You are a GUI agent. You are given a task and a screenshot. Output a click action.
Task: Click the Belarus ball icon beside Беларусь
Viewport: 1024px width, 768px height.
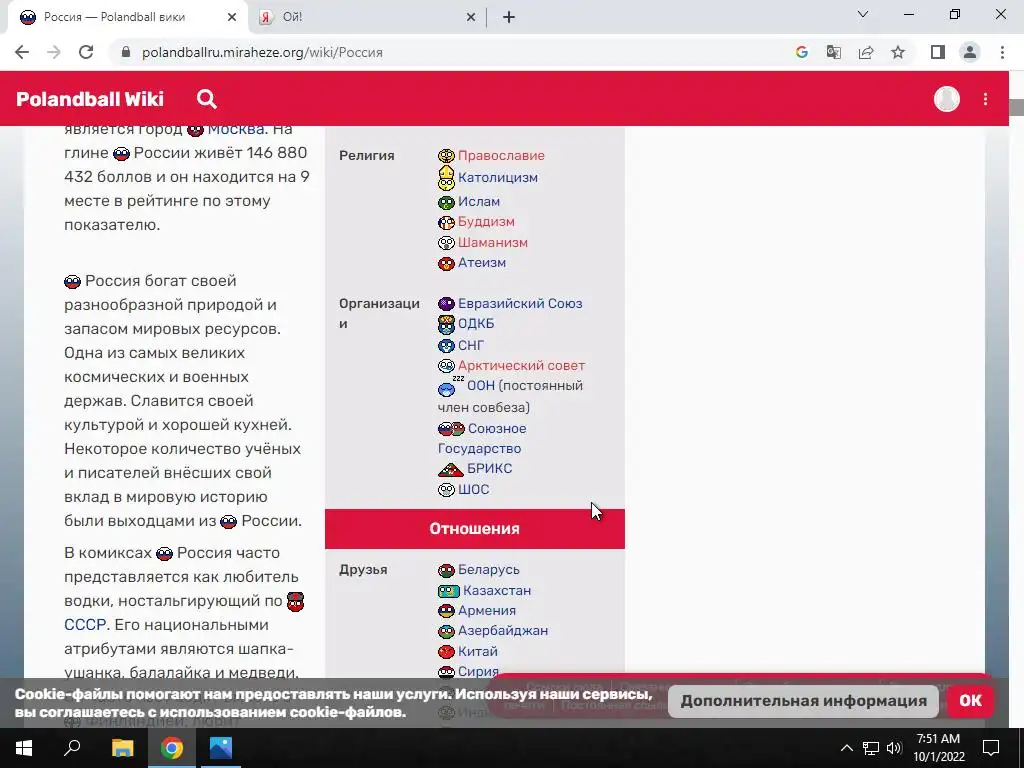coord(446,570)
